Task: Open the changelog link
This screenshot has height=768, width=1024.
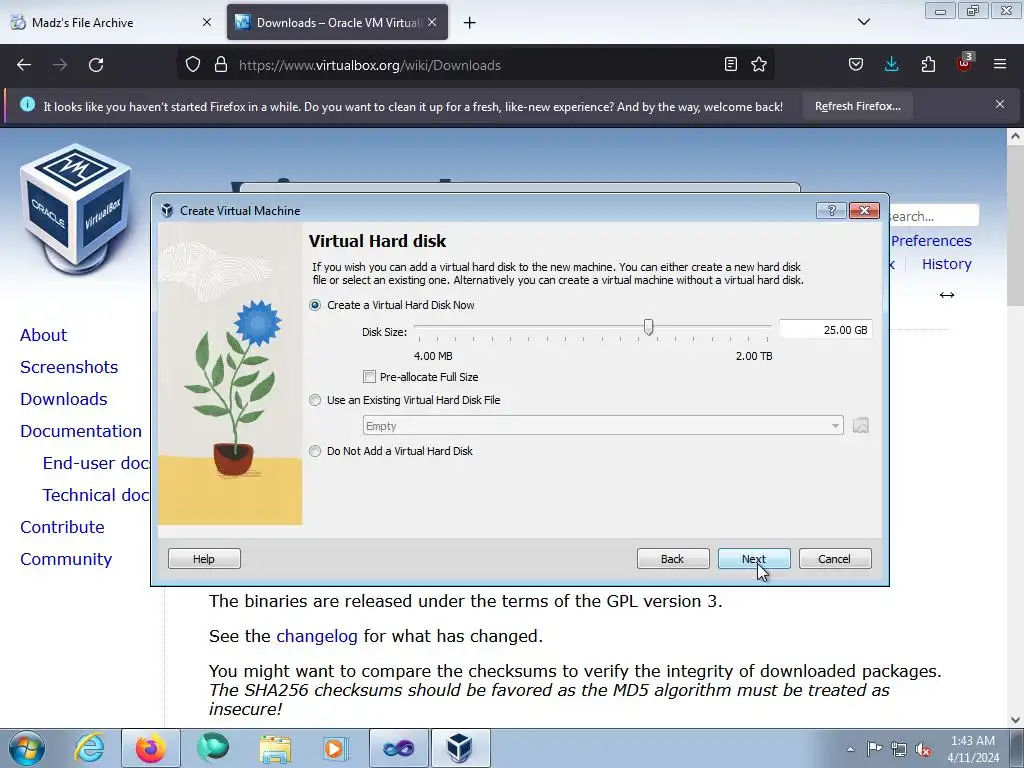Action: point(317,636)
